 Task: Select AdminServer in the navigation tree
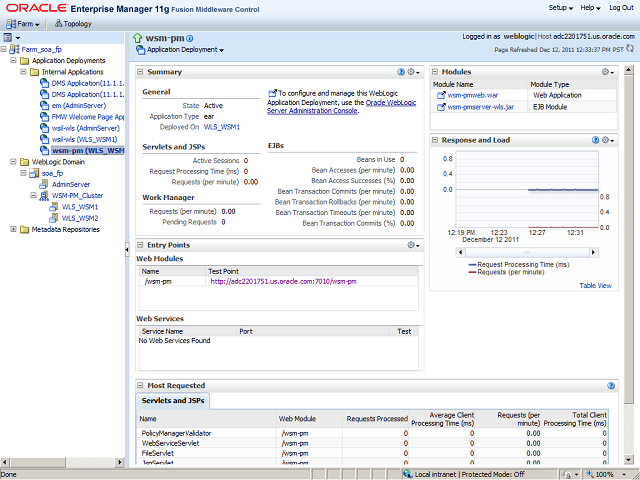71,184
